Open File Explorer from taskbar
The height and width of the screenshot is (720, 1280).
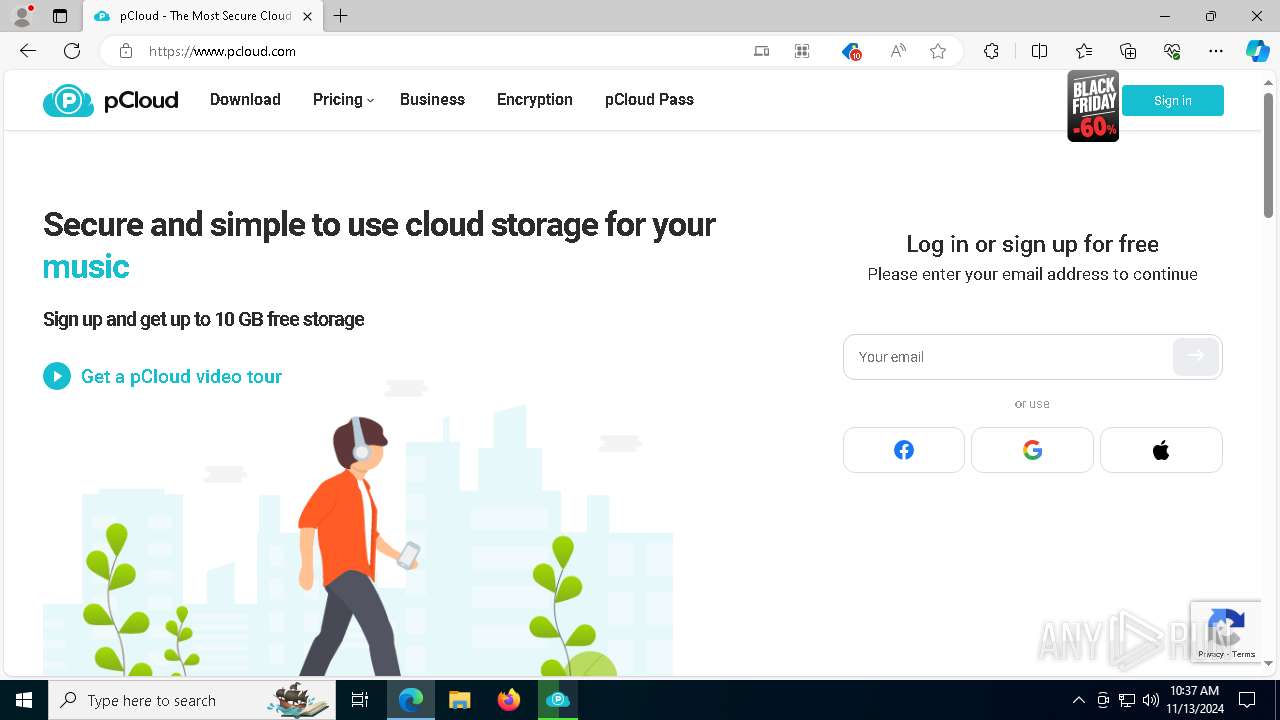point(460,700)
